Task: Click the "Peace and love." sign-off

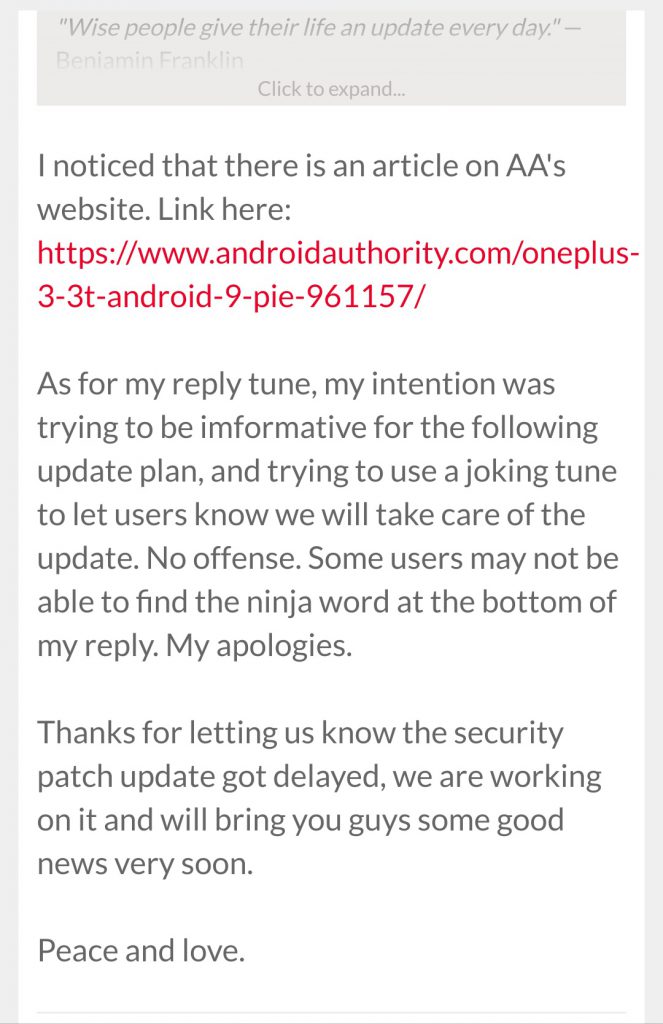Action: pos(141,951)
